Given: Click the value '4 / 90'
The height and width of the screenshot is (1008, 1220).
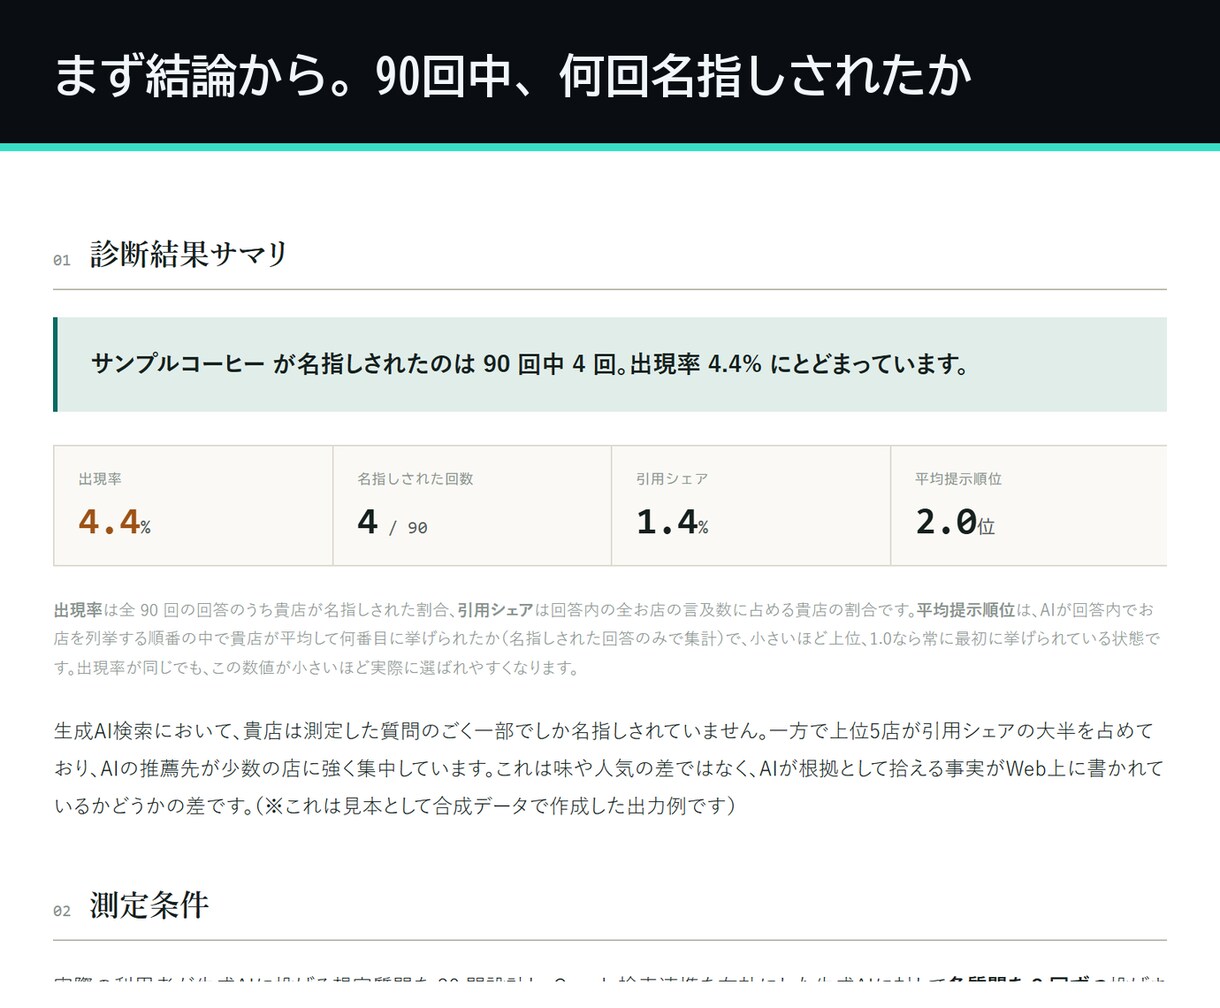Looking at the screenshot, I should click(x=392, y=523).
